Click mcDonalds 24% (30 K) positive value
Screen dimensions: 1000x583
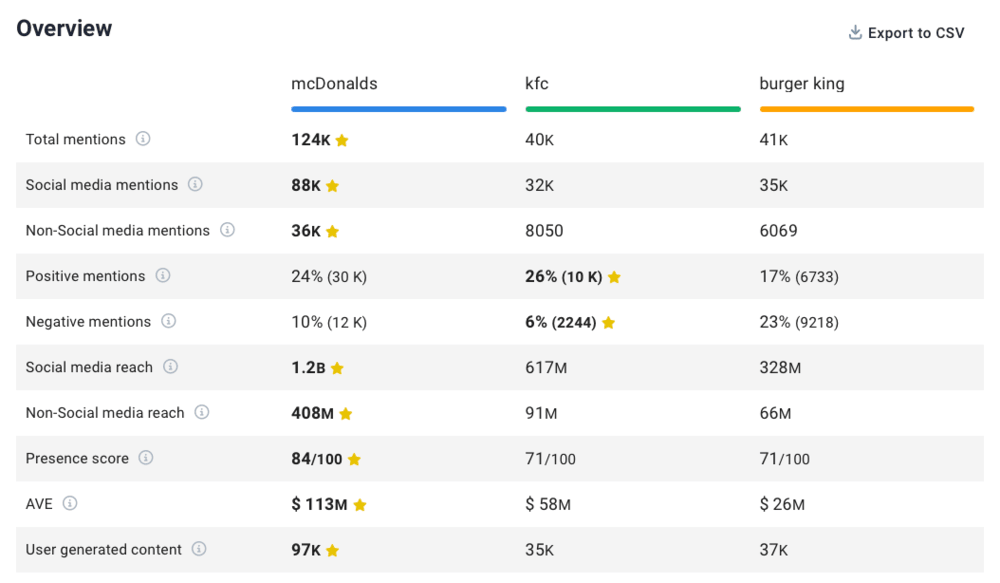point(329,277)
